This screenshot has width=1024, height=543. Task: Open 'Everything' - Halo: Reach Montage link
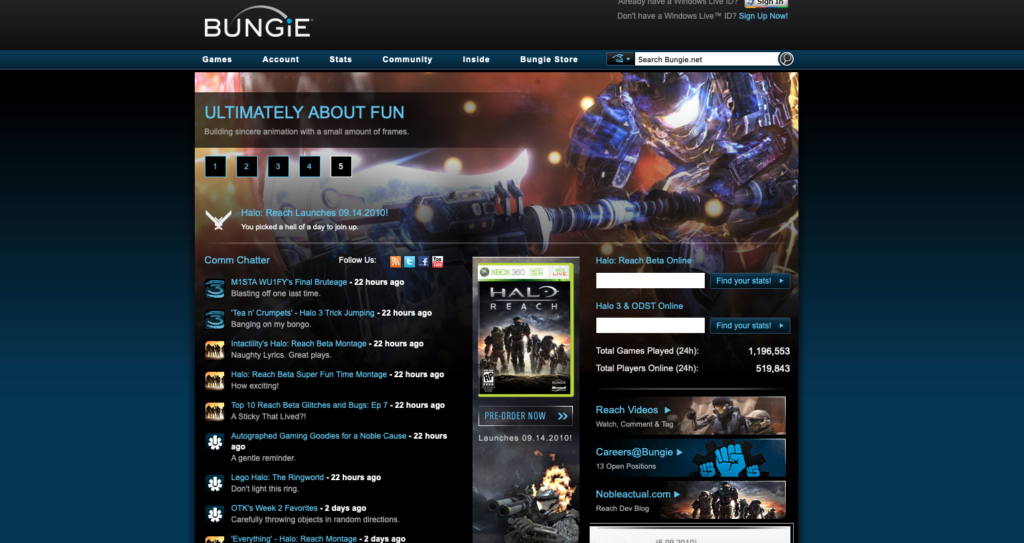[x=294, y=539]
